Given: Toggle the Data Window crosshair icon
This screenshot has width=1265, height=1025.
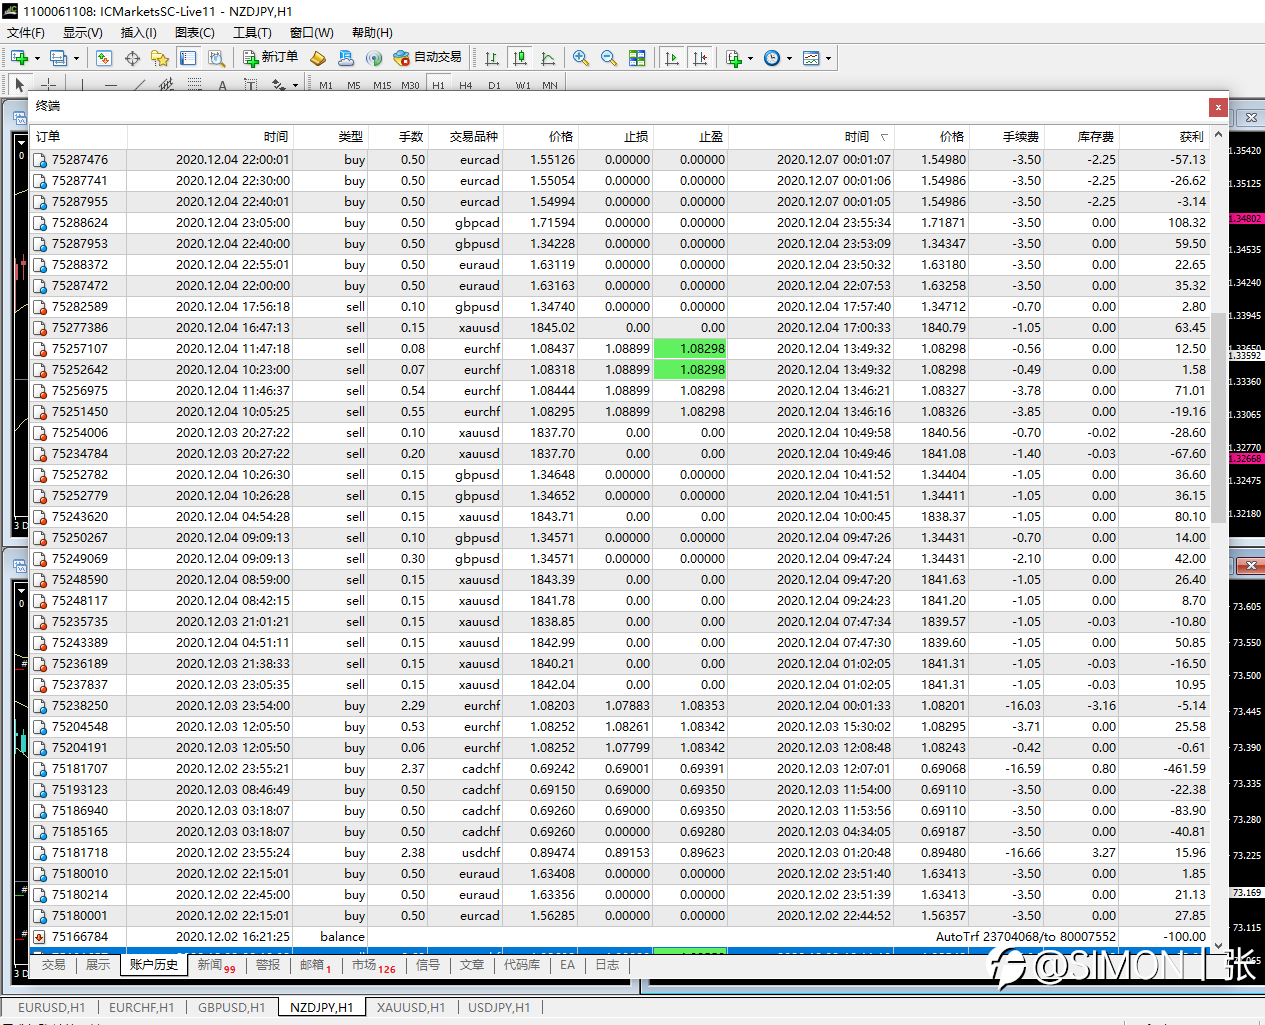Looking at the screenshot, I should coord(132,58).
